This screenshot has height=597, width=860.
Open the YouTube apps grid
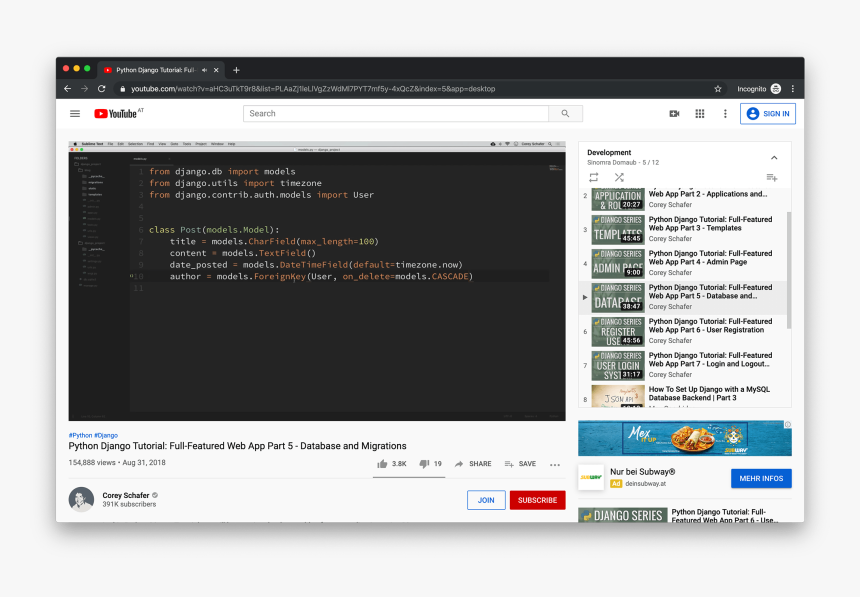point(700,114)
